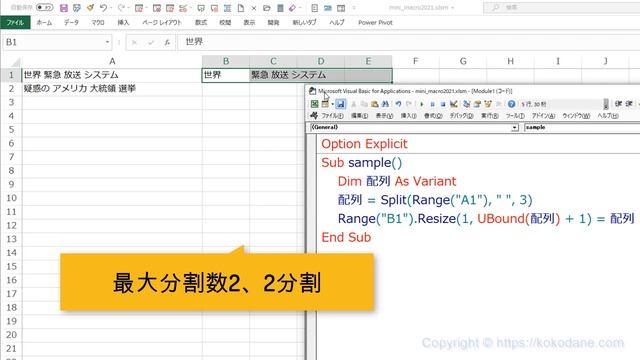Click the search box in Excel title bar
The width and height of the screenshot is (640, 360).
(562, 7)
